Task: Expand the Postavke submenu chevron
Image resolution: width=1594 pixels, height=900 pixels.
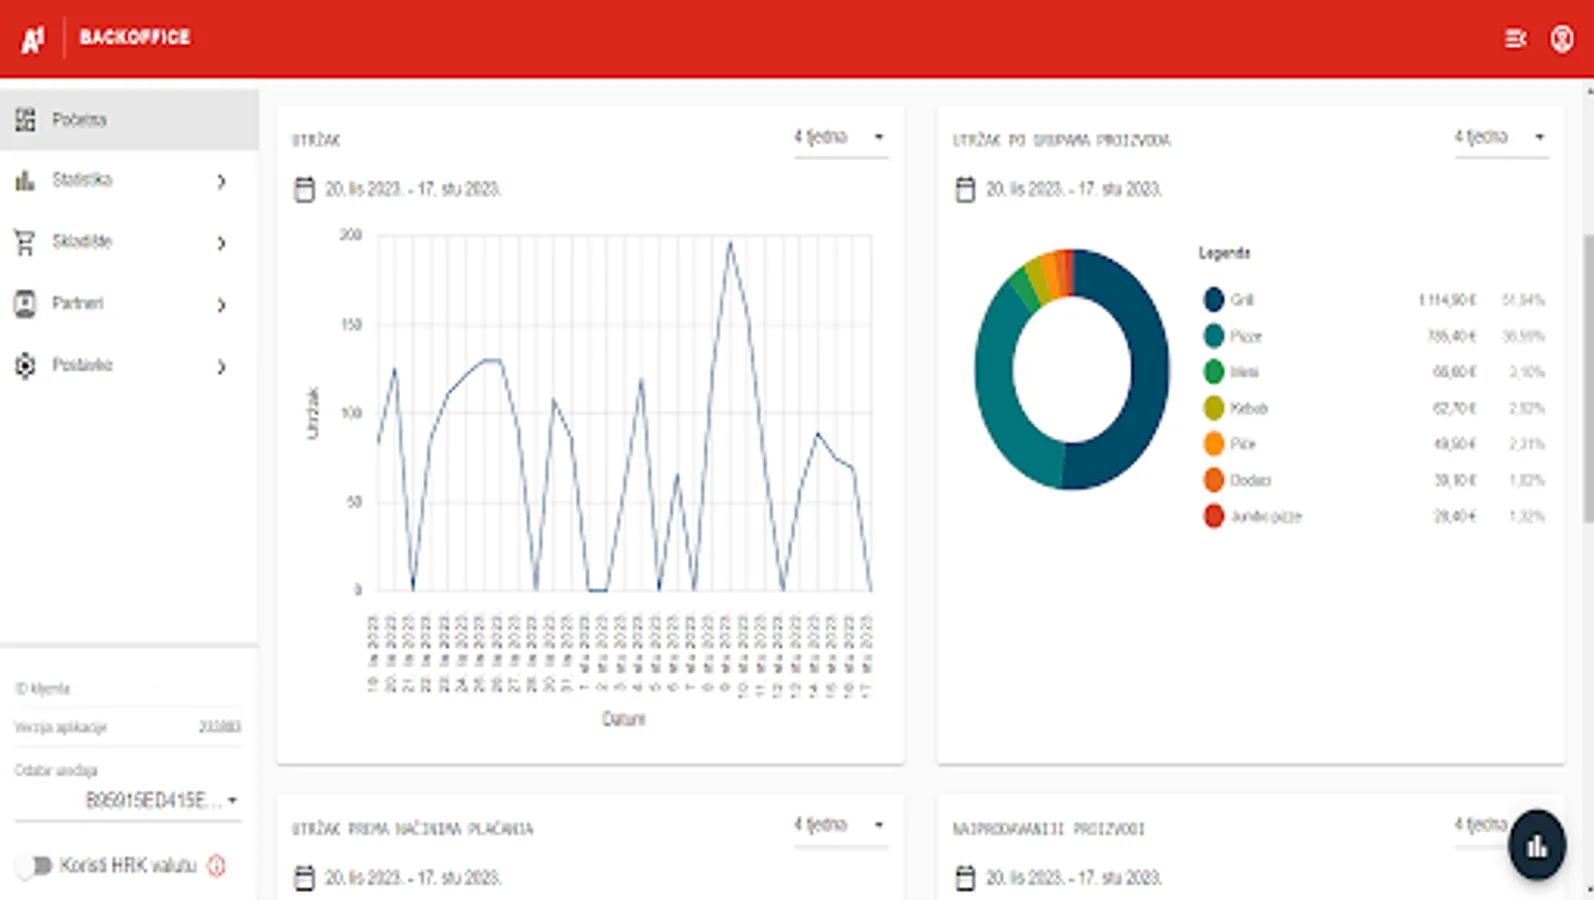Action: point(222,367)
